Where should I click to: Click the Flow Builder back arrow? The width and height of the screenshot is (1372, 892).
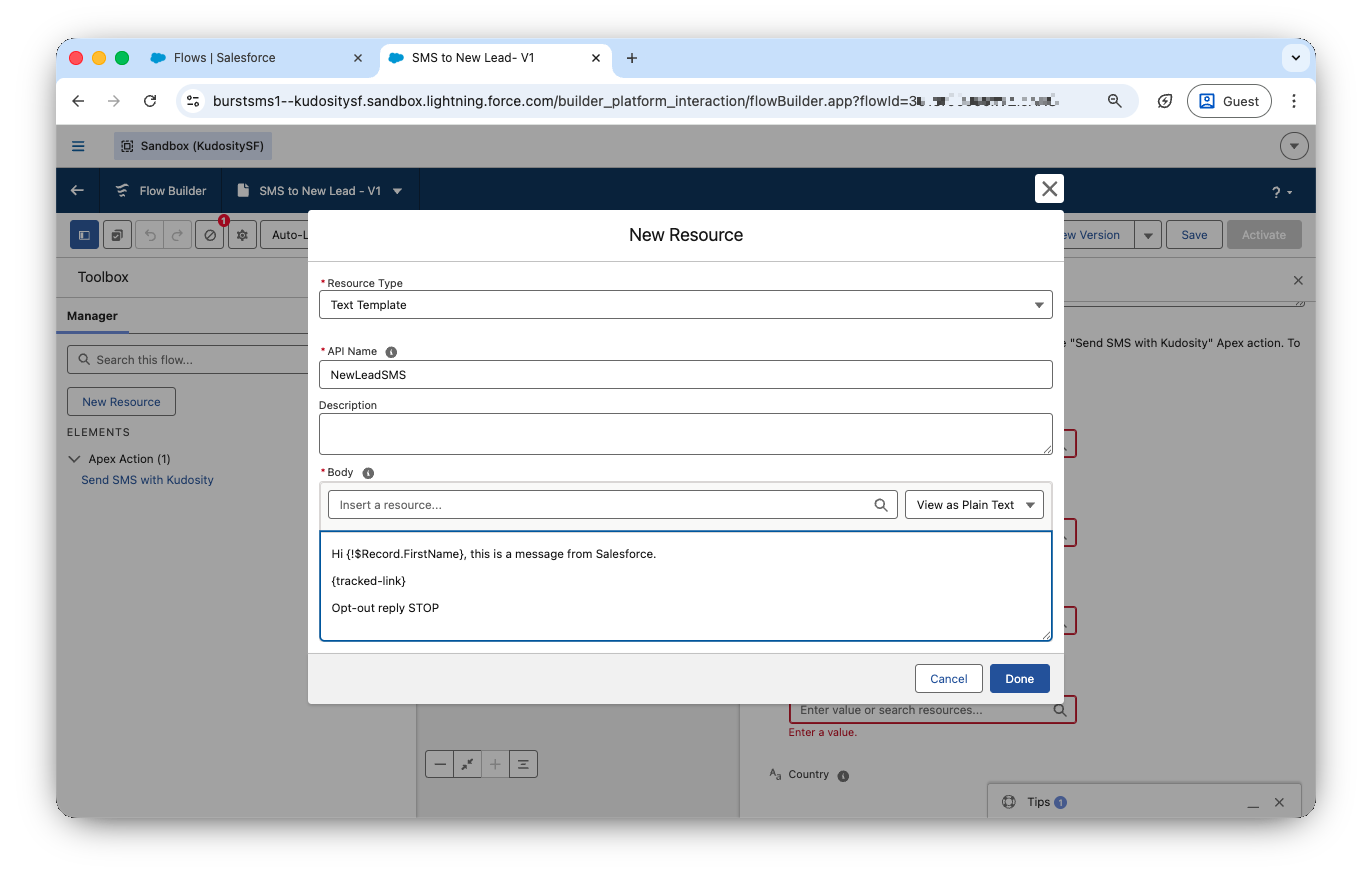(78, 191)
